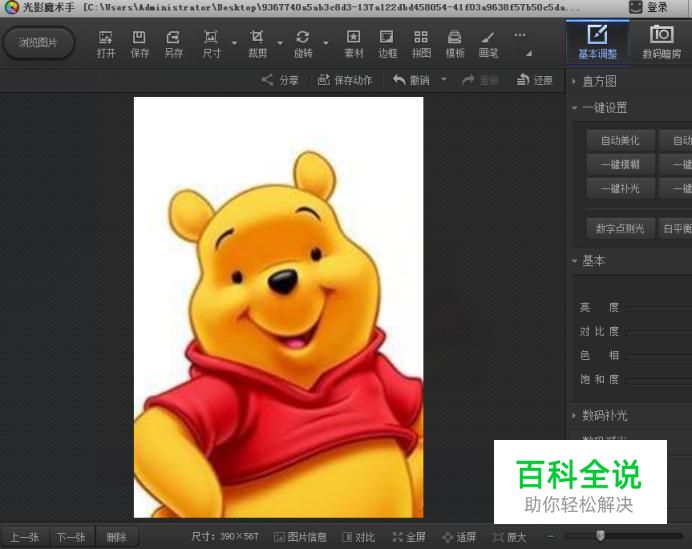Open the more tools ellipsis menu
692x549 pixels.
pos(520,35)
